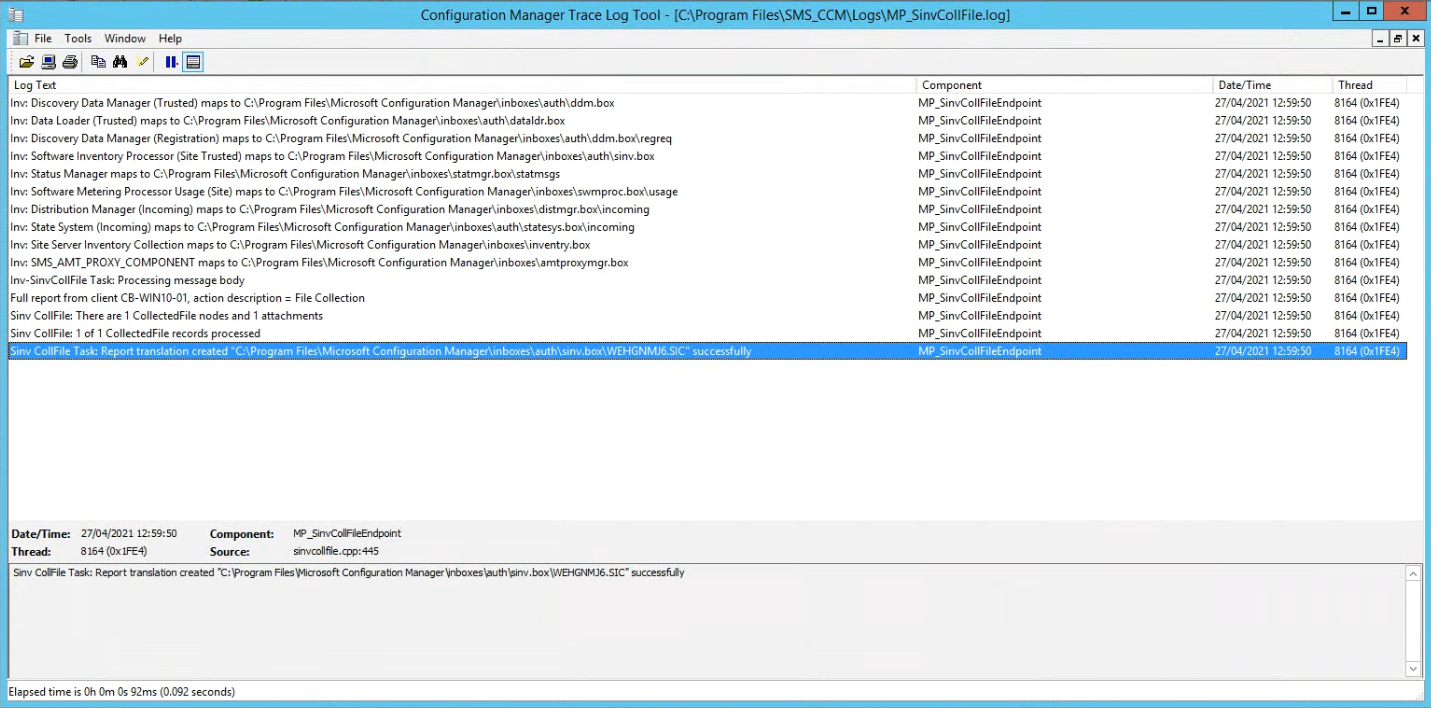Sort entries by the Date/Time column
Image resolution: width=1431 pixels, height=708 pixels.
(x=1245, y=85)
